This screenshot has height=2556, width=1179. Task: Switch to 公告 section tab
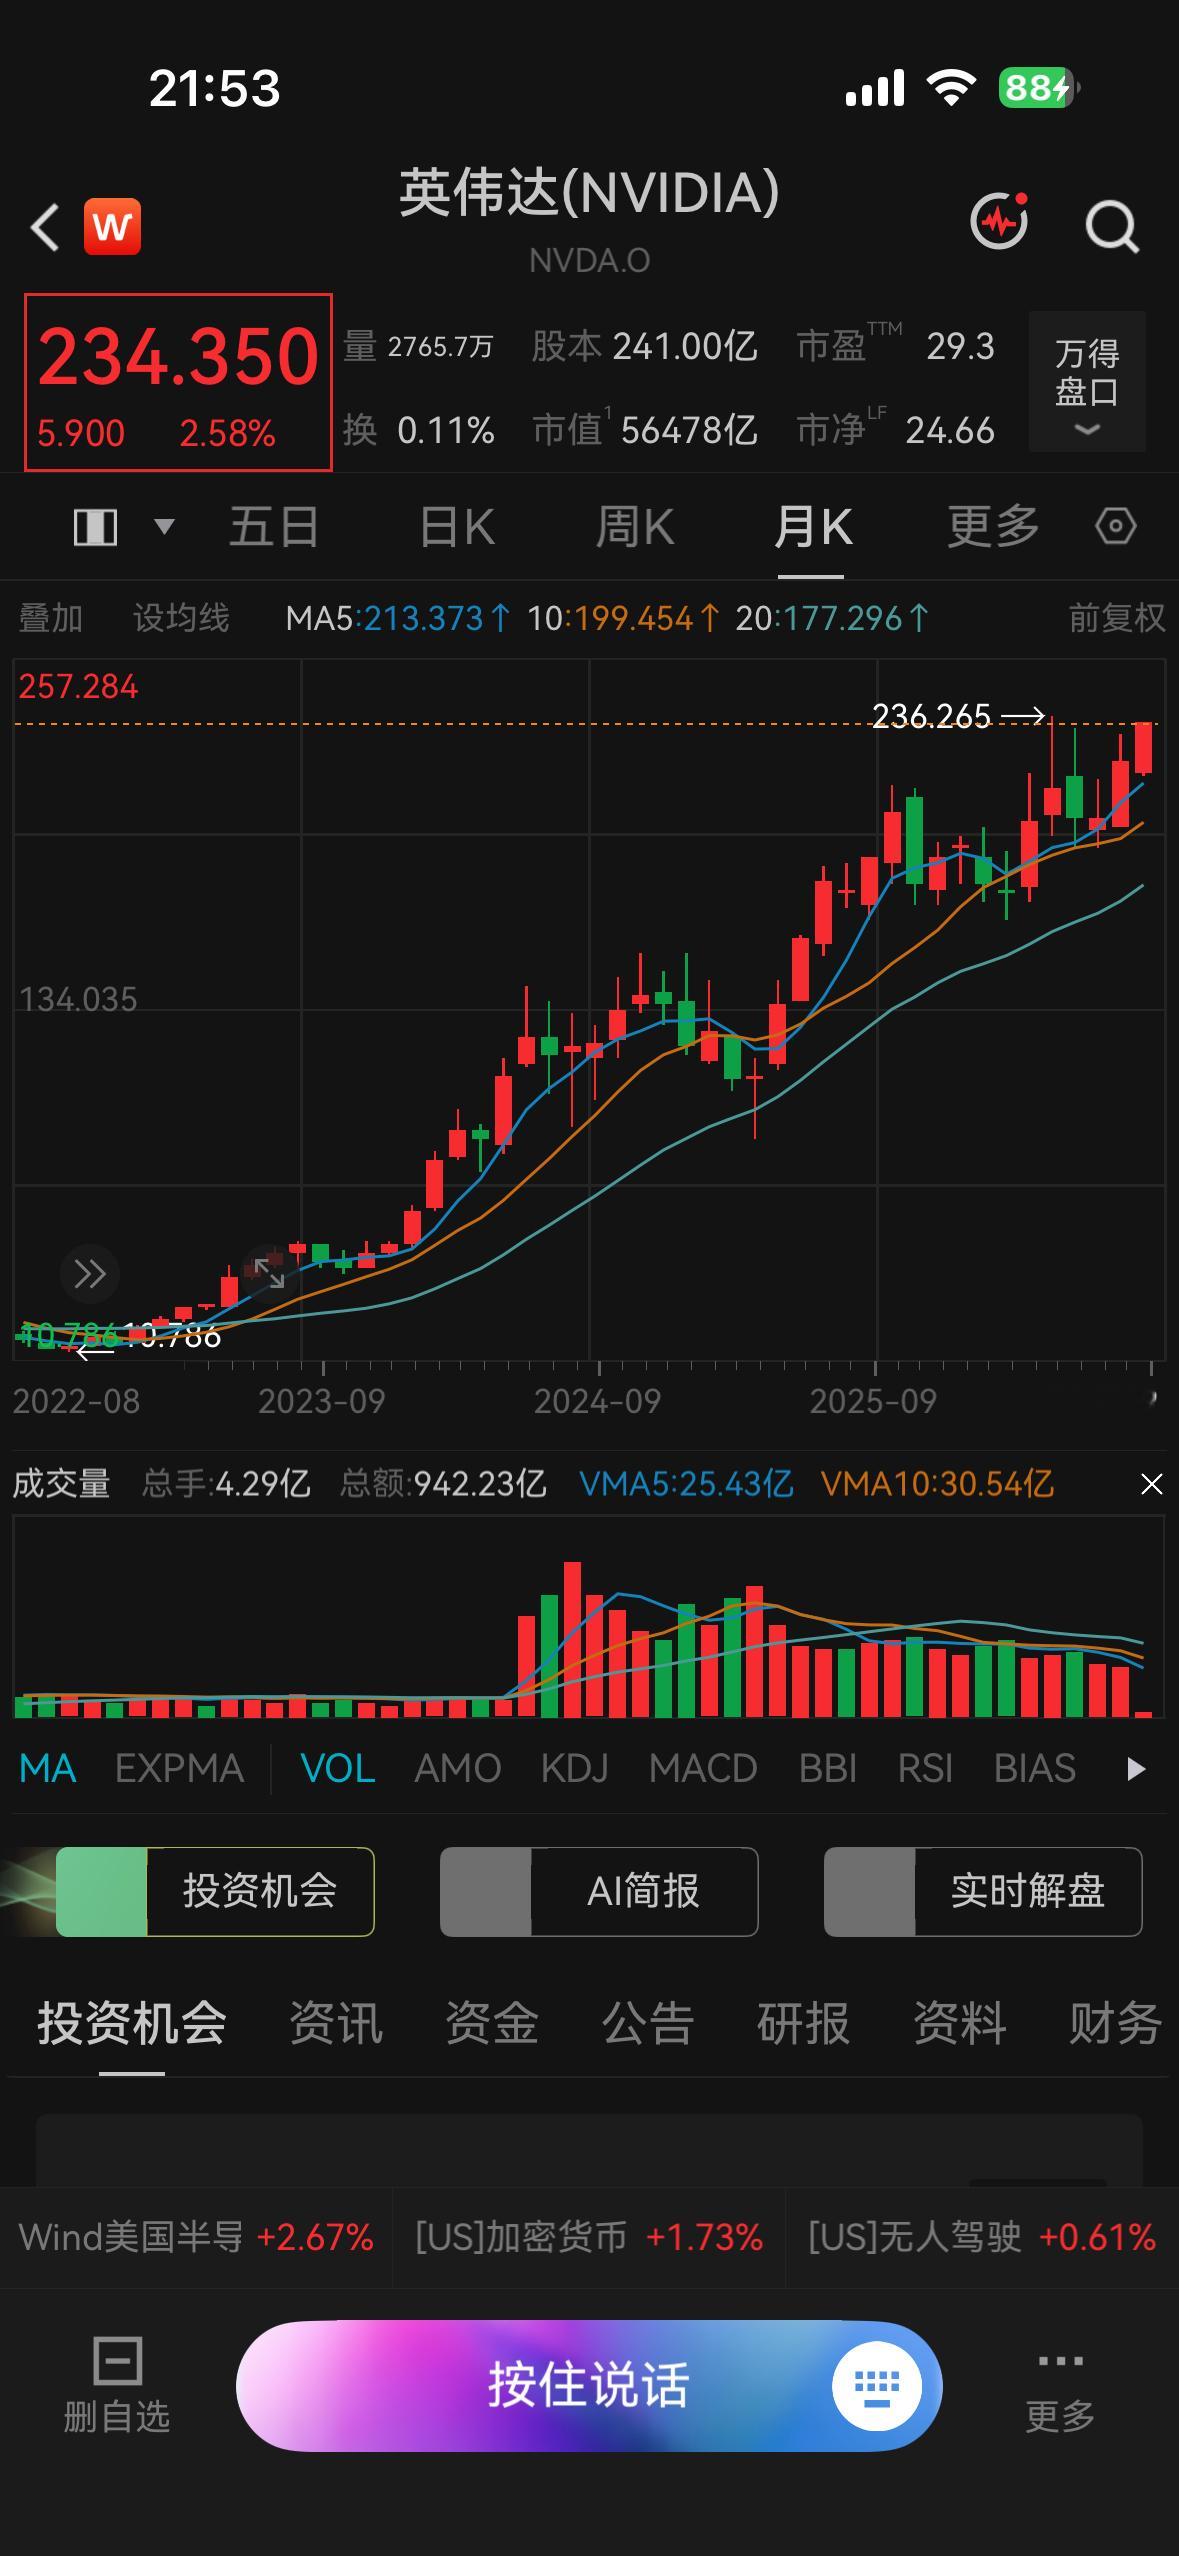(x=648, y=2024)
